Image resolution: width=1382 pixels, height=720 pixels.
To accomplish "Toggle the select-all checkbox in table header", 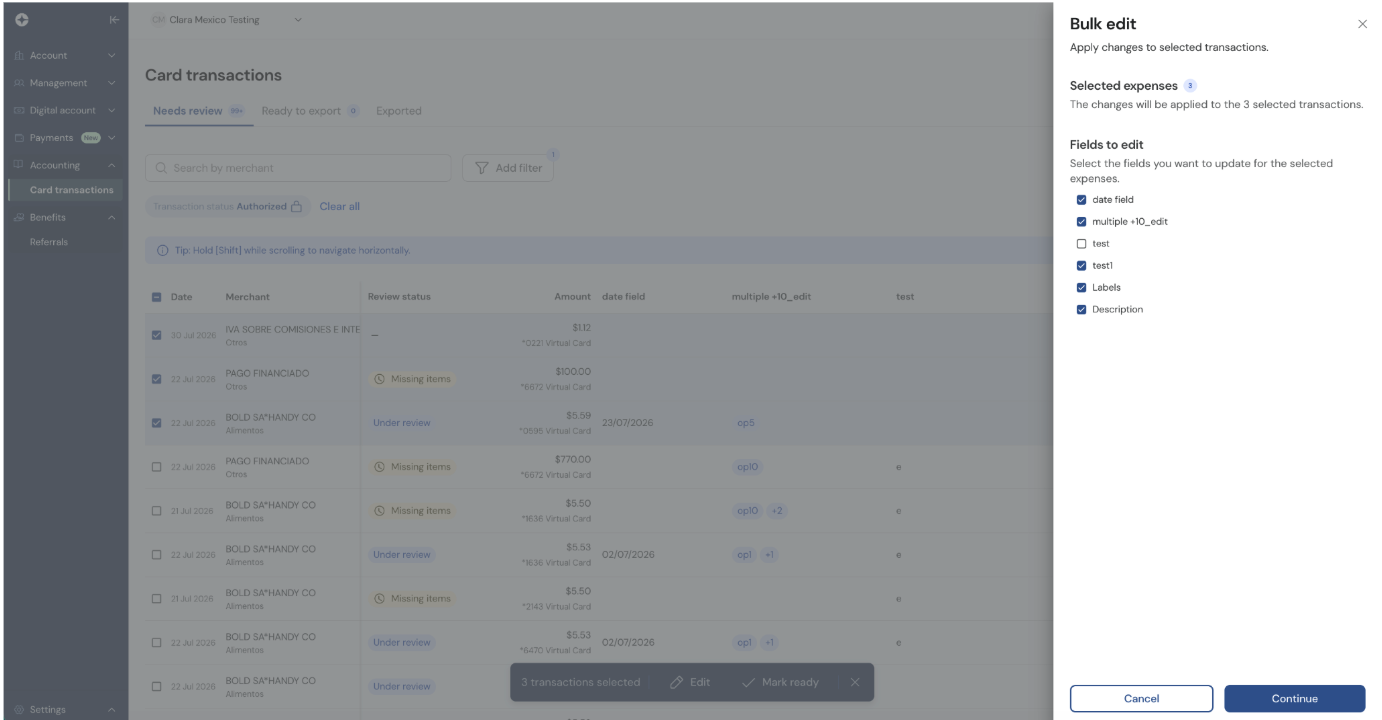I will [x=156, y=297].
